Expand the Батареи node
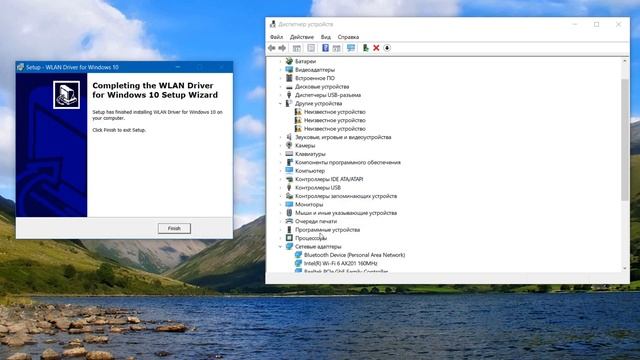640x360 pixels. click(x=280, y=61)
